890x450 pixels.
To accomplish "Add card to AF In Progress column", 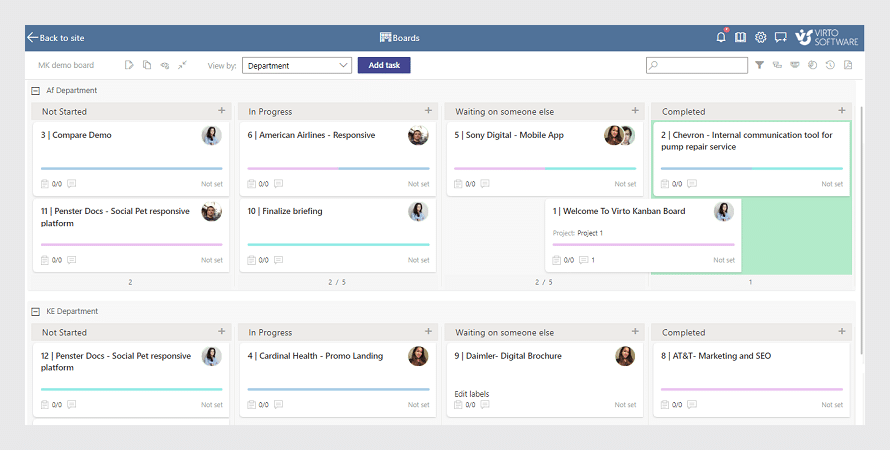I will [429, 111].
